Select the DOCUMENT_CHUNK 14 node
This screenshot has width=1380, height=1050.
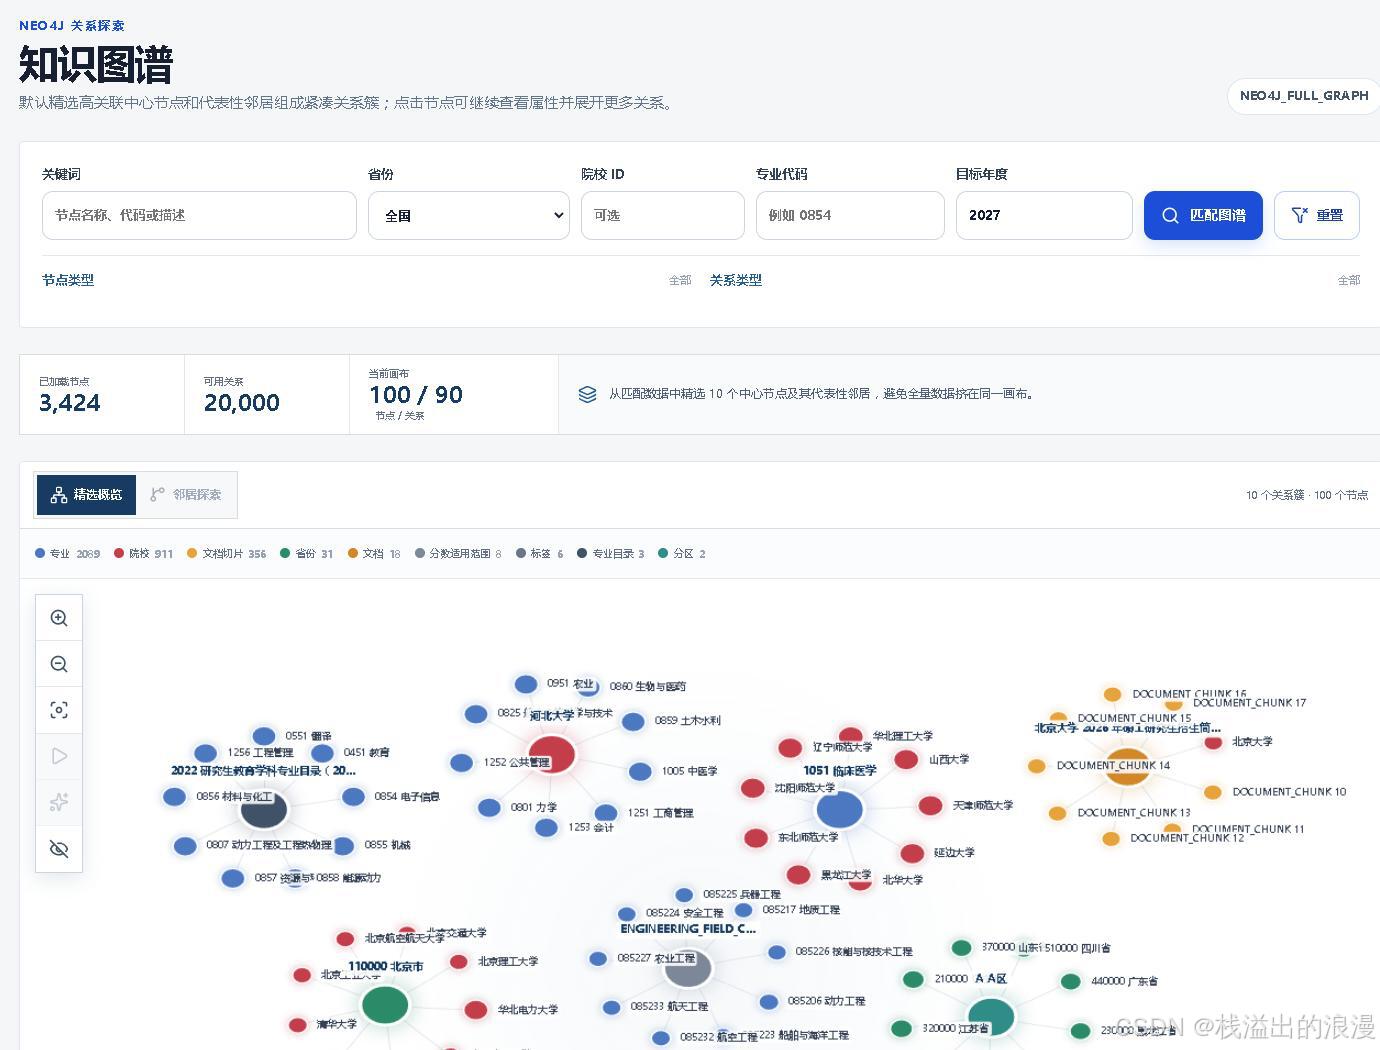(1037, 766)
